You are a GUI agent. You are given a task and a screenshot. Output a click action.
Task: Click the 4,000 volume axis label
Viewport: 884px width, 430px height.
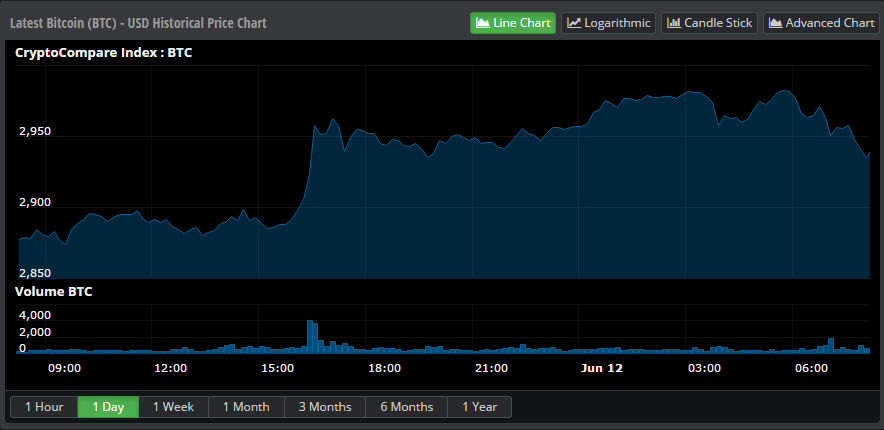(35, 316)
